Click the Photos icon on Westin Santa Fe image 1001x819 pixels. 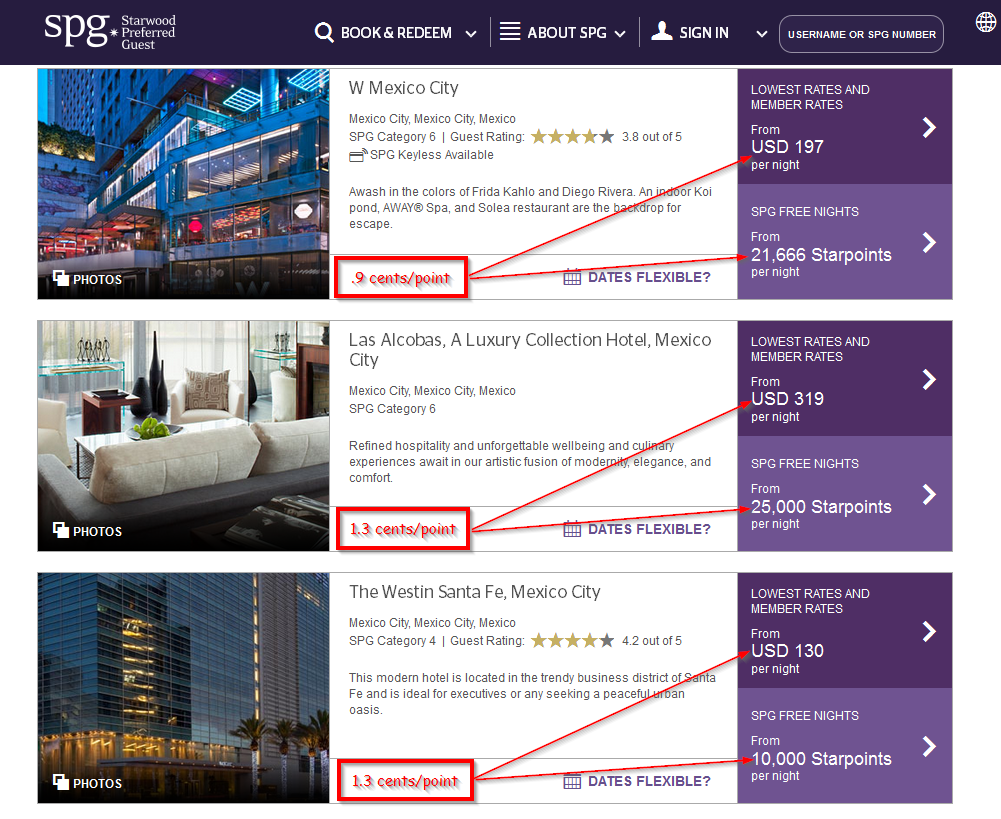point(61,782)
